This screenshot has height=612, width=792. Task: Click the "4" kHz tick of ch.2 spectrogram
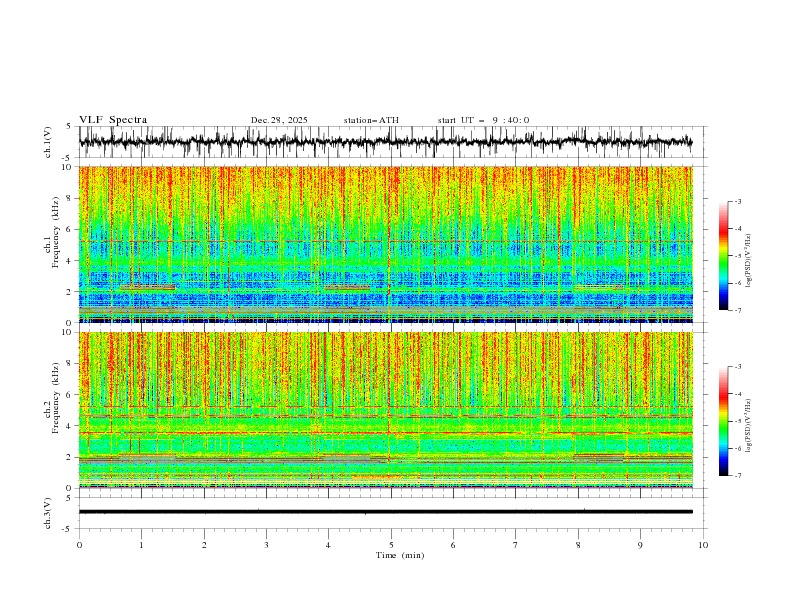point(70,426)
